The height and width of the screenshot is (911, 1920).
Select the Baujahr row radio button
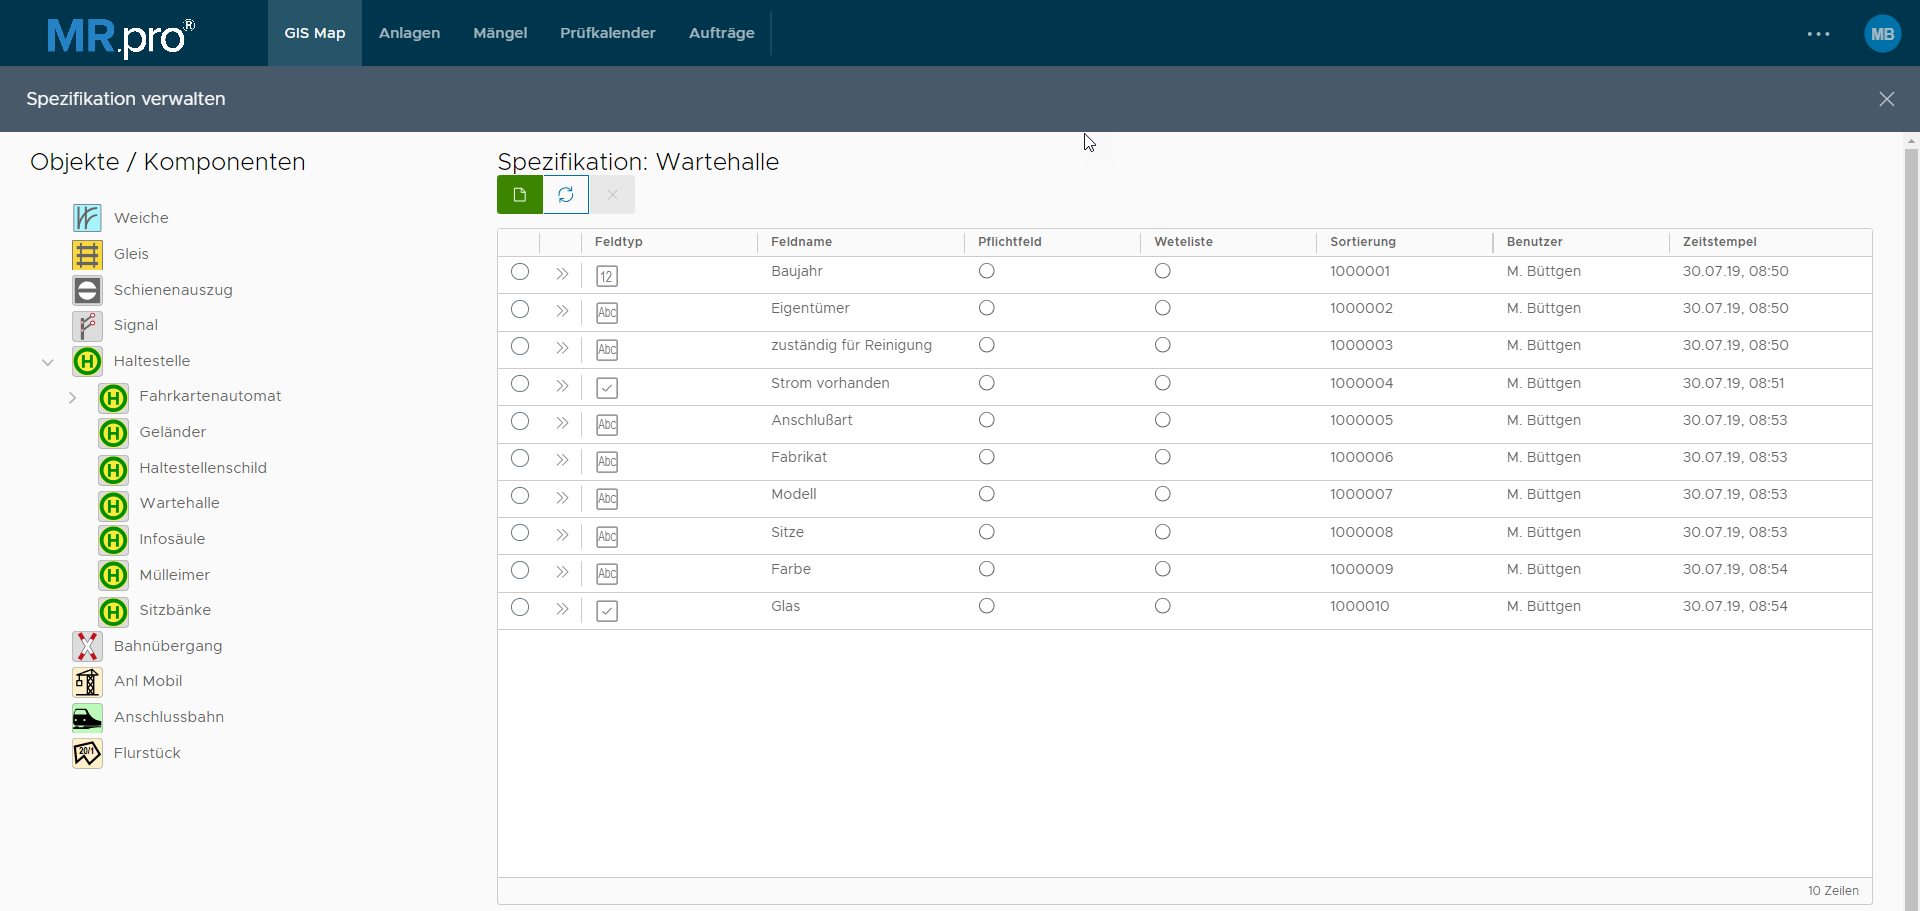pyautogui.click(x=520, y=272)
